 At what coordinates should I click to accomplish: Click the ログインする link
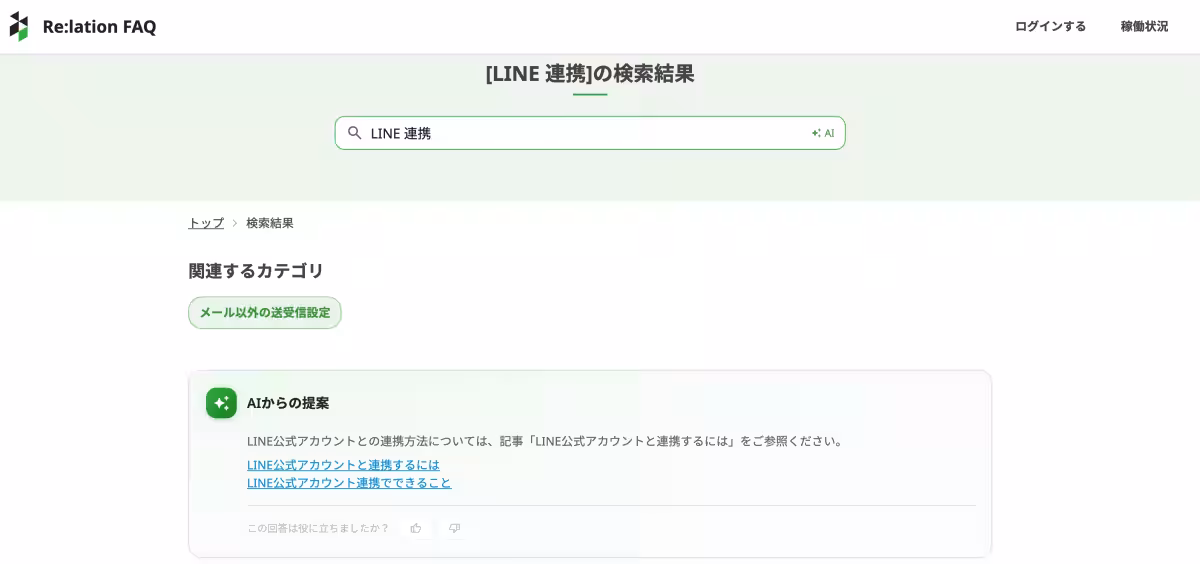click(x=1050, y=26)
